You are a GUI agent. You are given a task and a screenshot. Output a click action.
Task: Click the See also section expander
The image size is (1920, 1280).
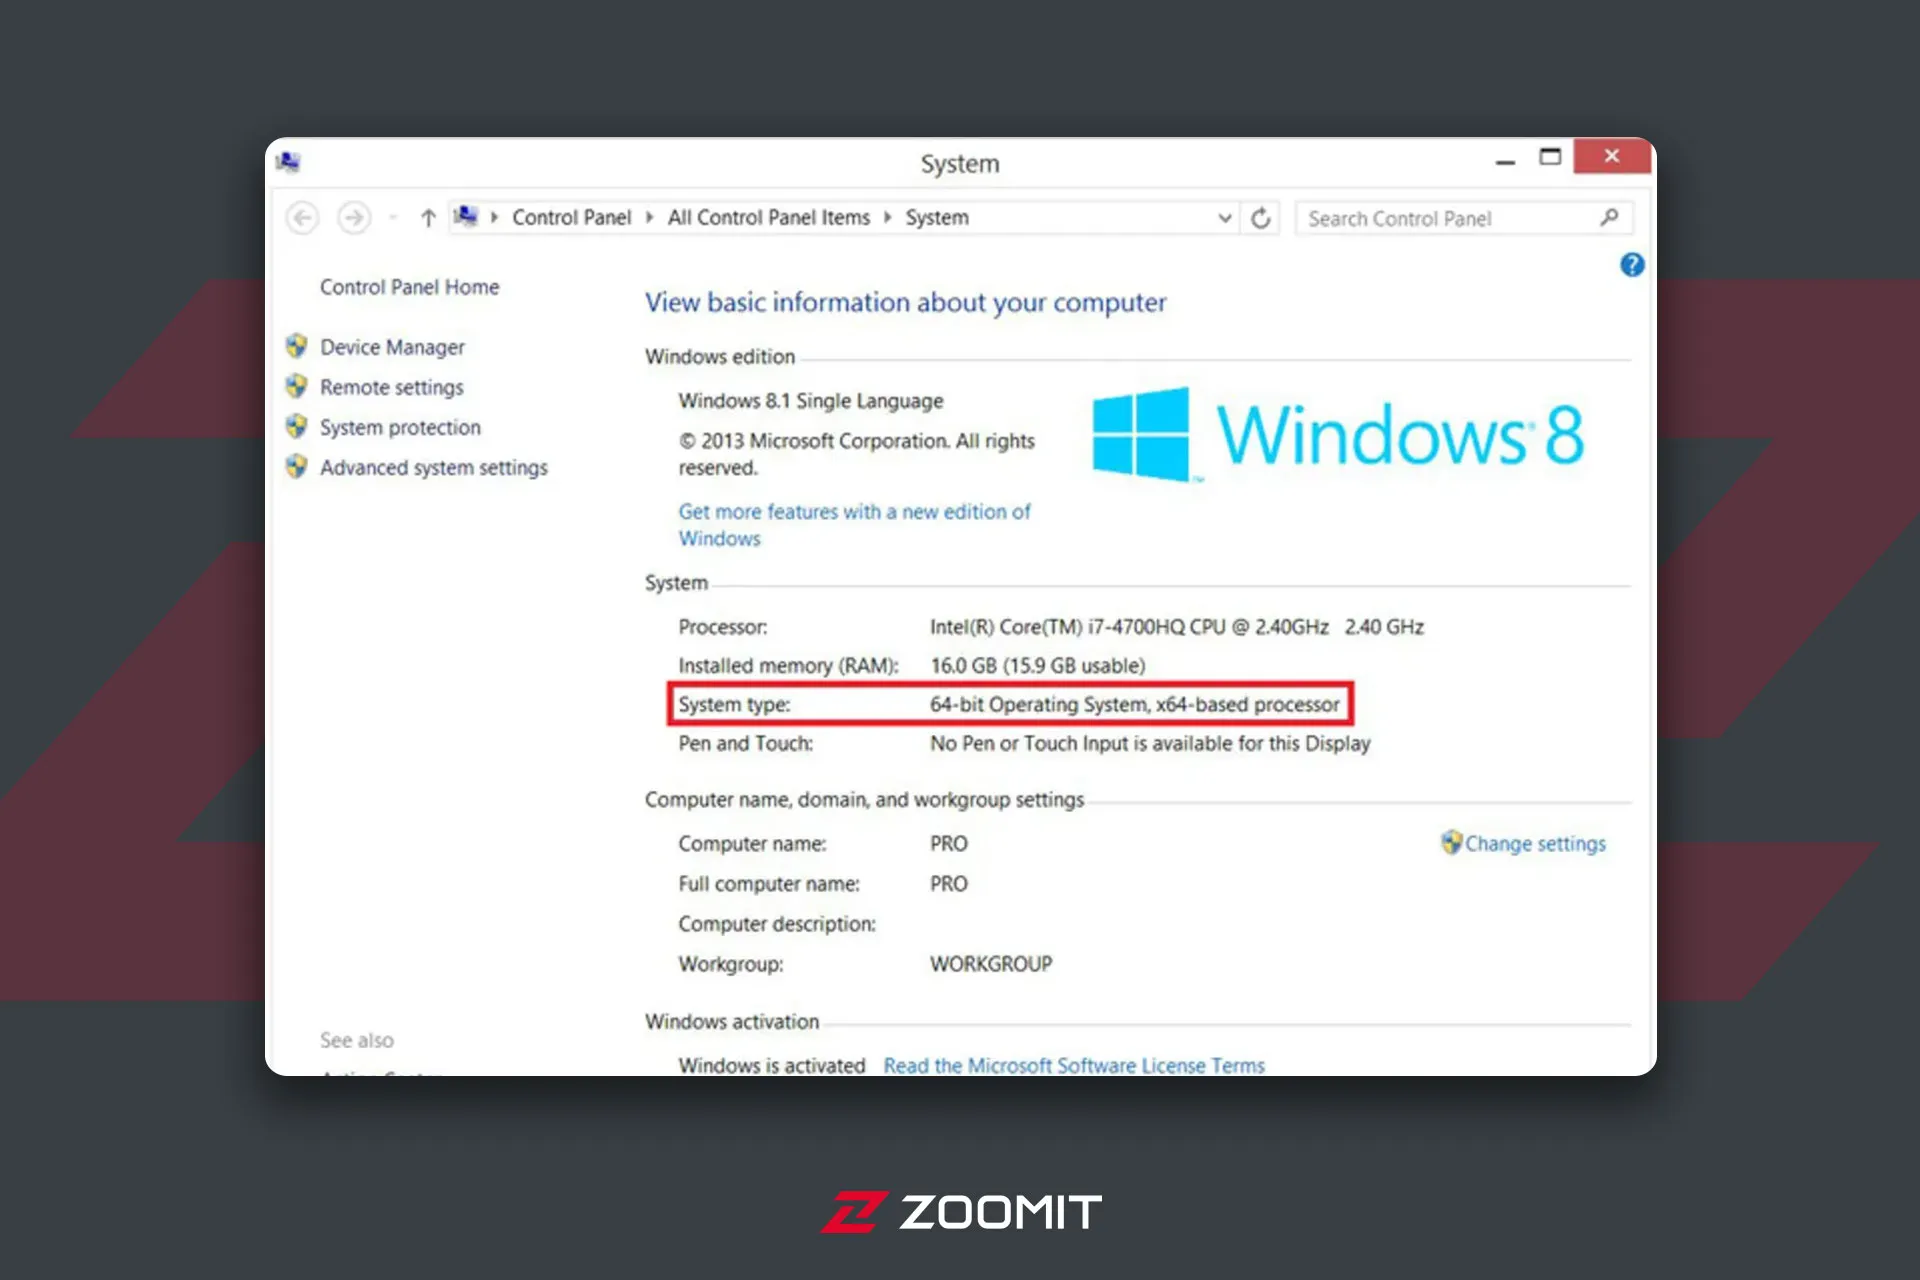(359, 1037)
